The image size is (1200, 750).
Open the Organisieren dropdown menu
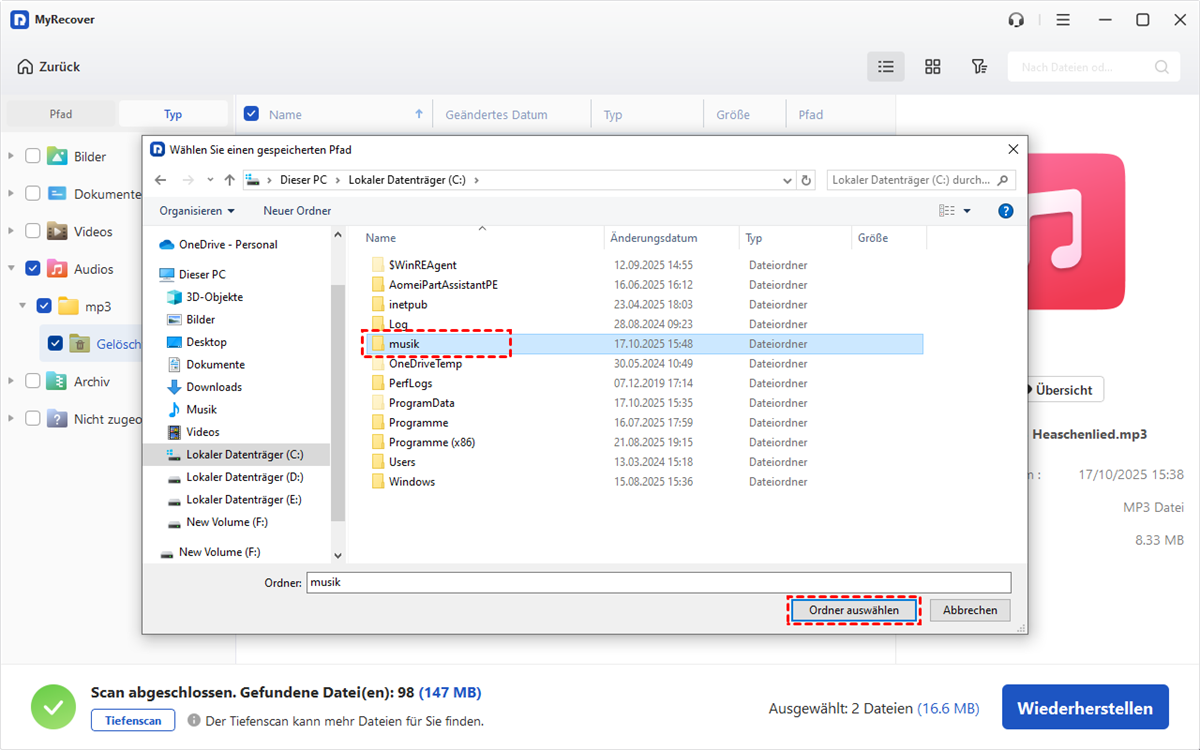tap(197, 211)
